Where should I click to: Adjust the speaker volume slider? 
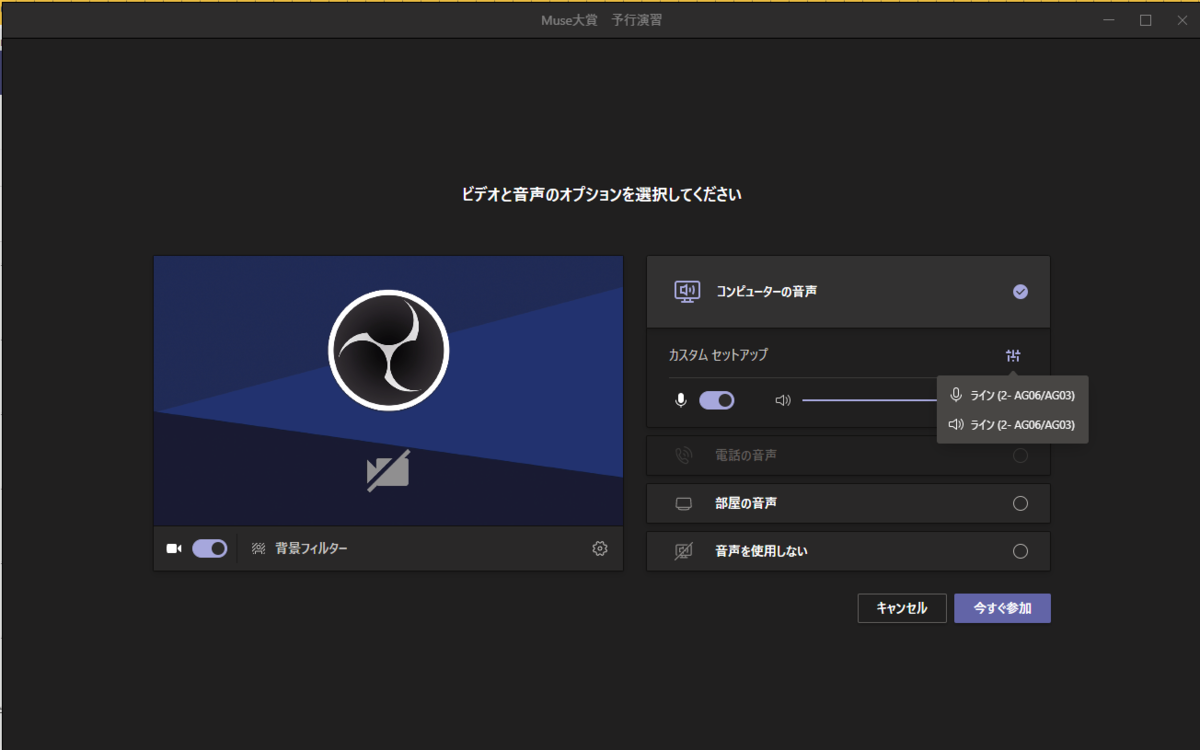coord(870,398)
